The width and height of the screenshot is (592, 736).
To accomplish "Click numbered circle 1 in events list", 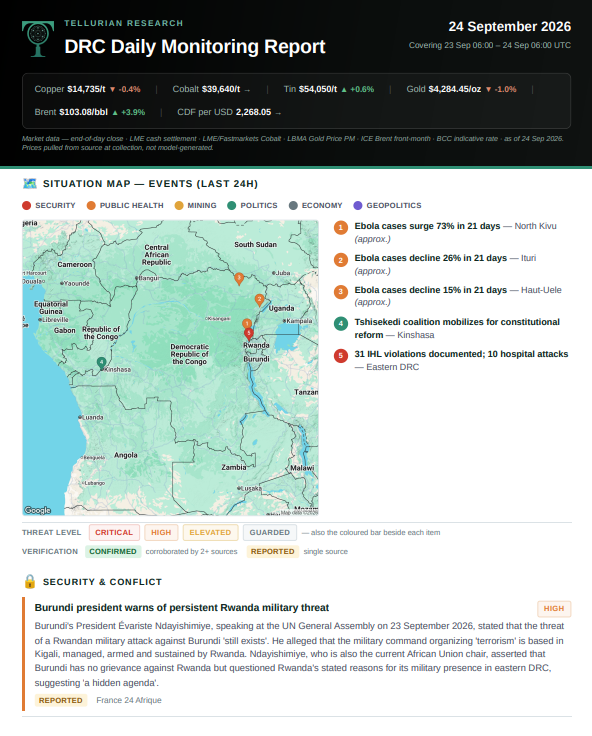I will pos(341,228).
